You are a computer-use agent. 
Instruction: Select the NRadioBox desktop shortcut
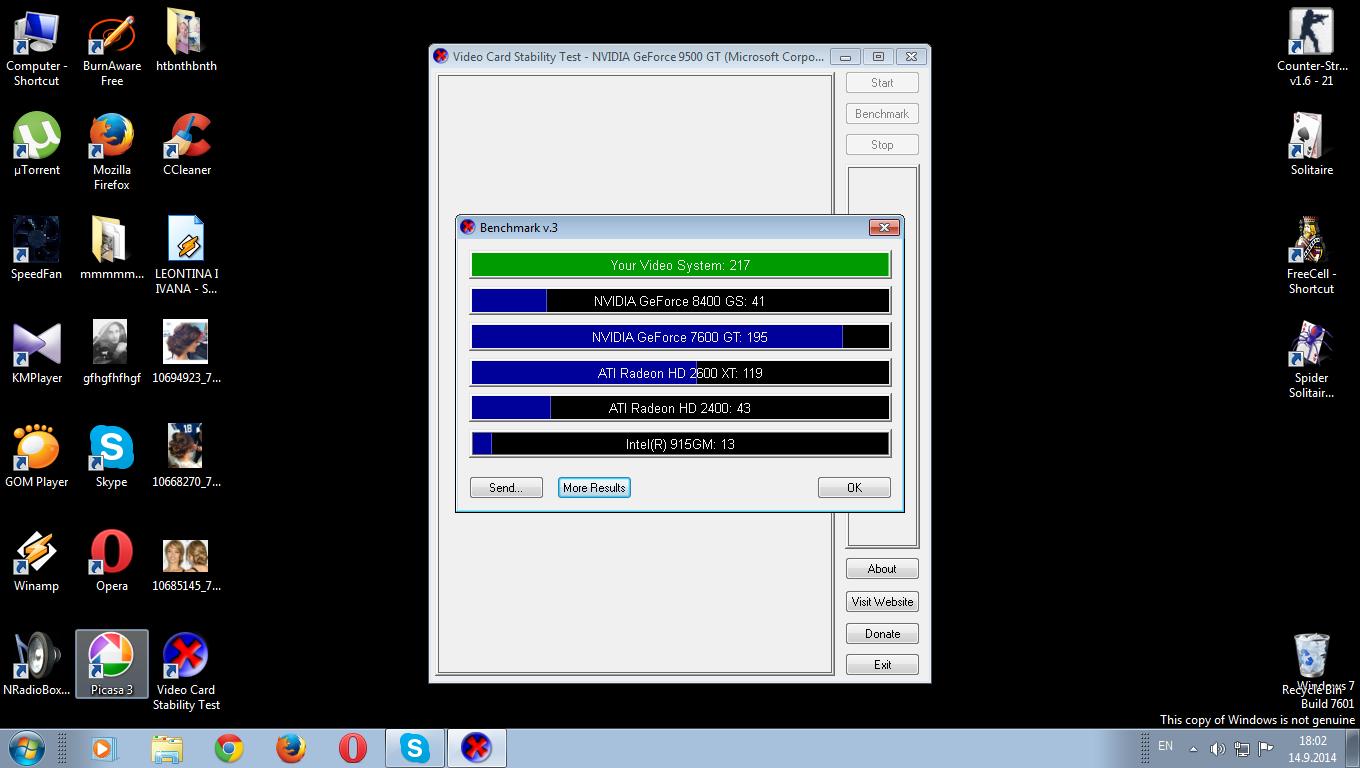coord(37,664)
